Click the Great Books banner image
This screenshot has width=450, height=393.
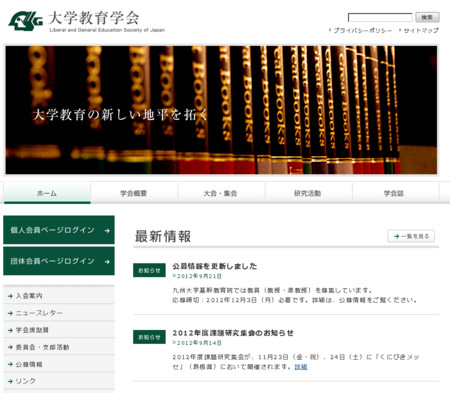[x=221, y=110]
